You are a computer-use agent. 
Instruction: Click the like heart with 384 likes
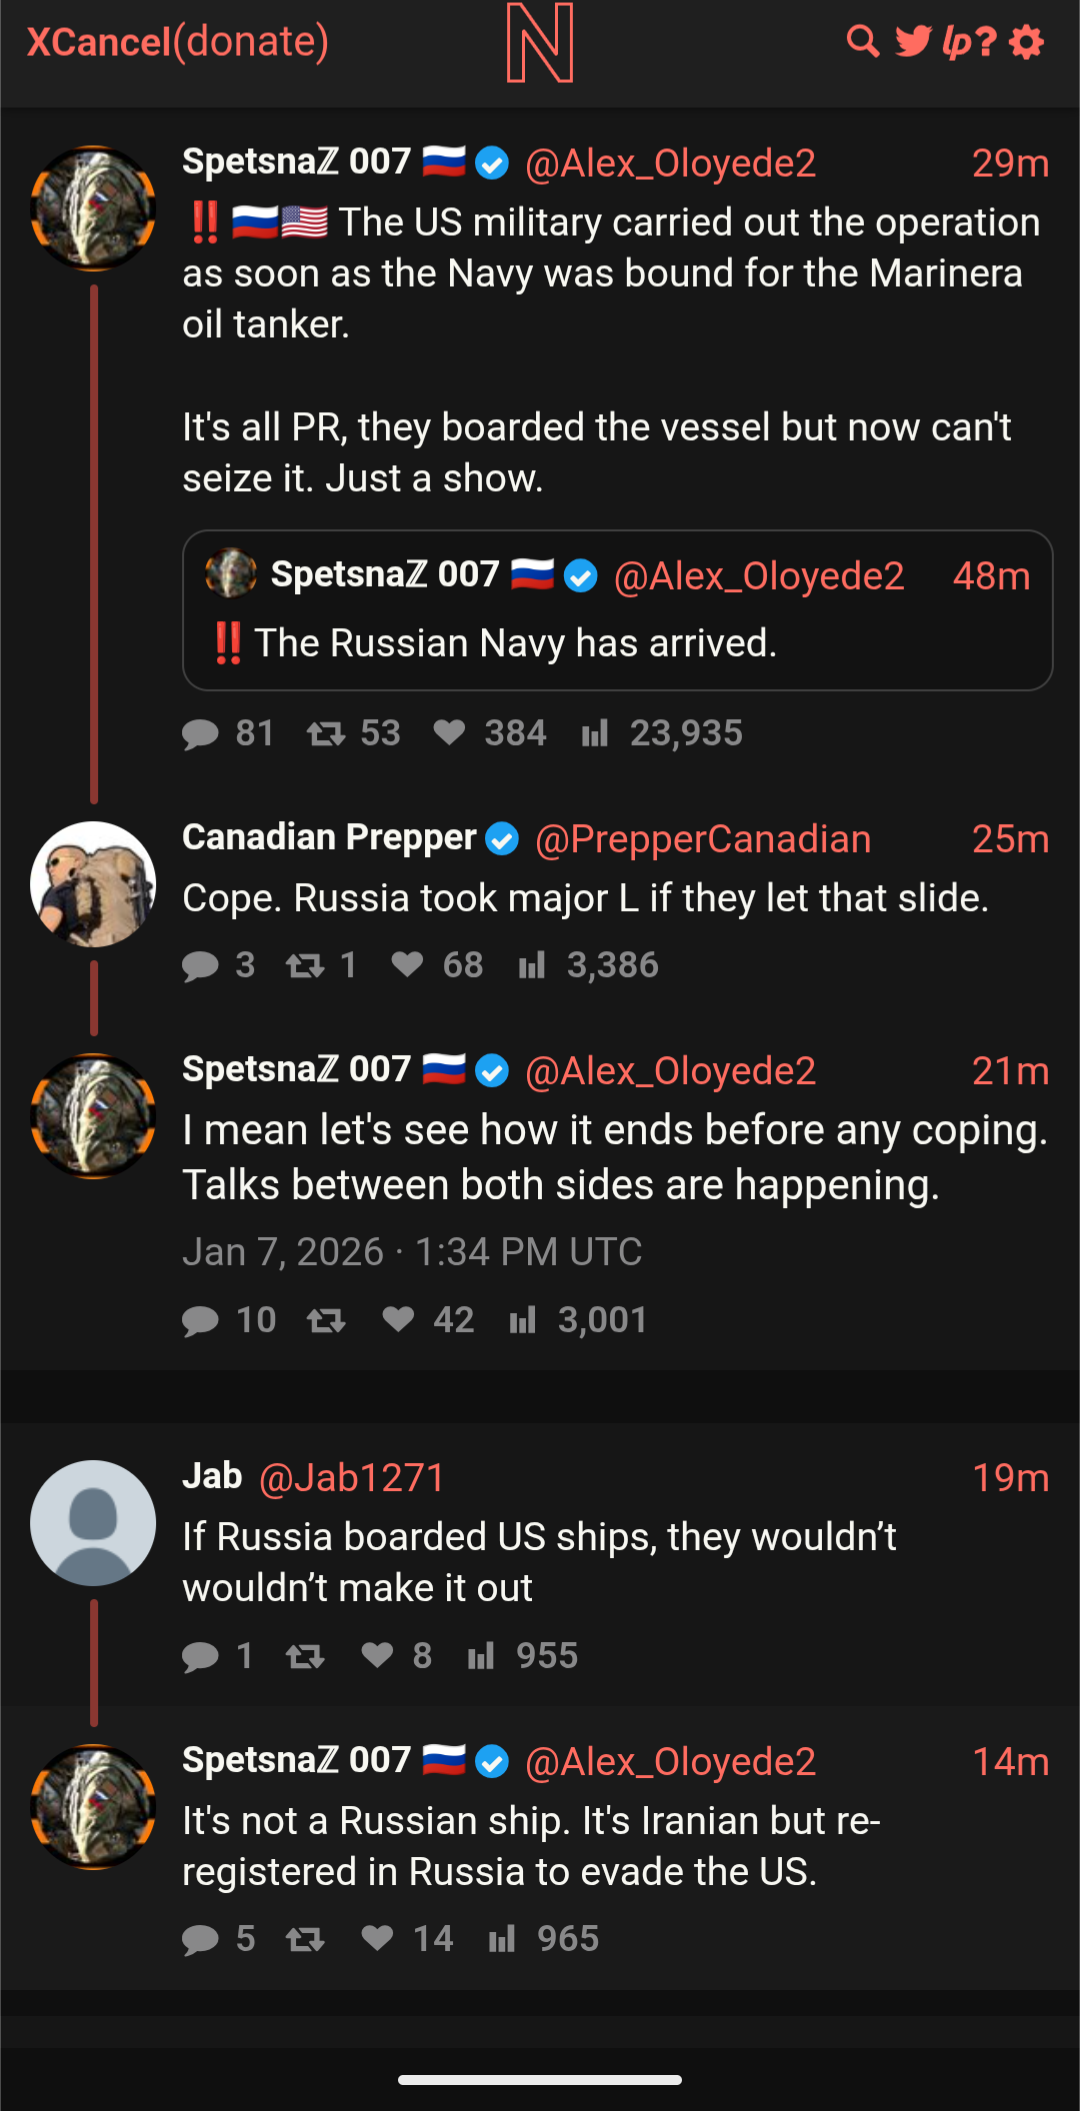(449, 733)
